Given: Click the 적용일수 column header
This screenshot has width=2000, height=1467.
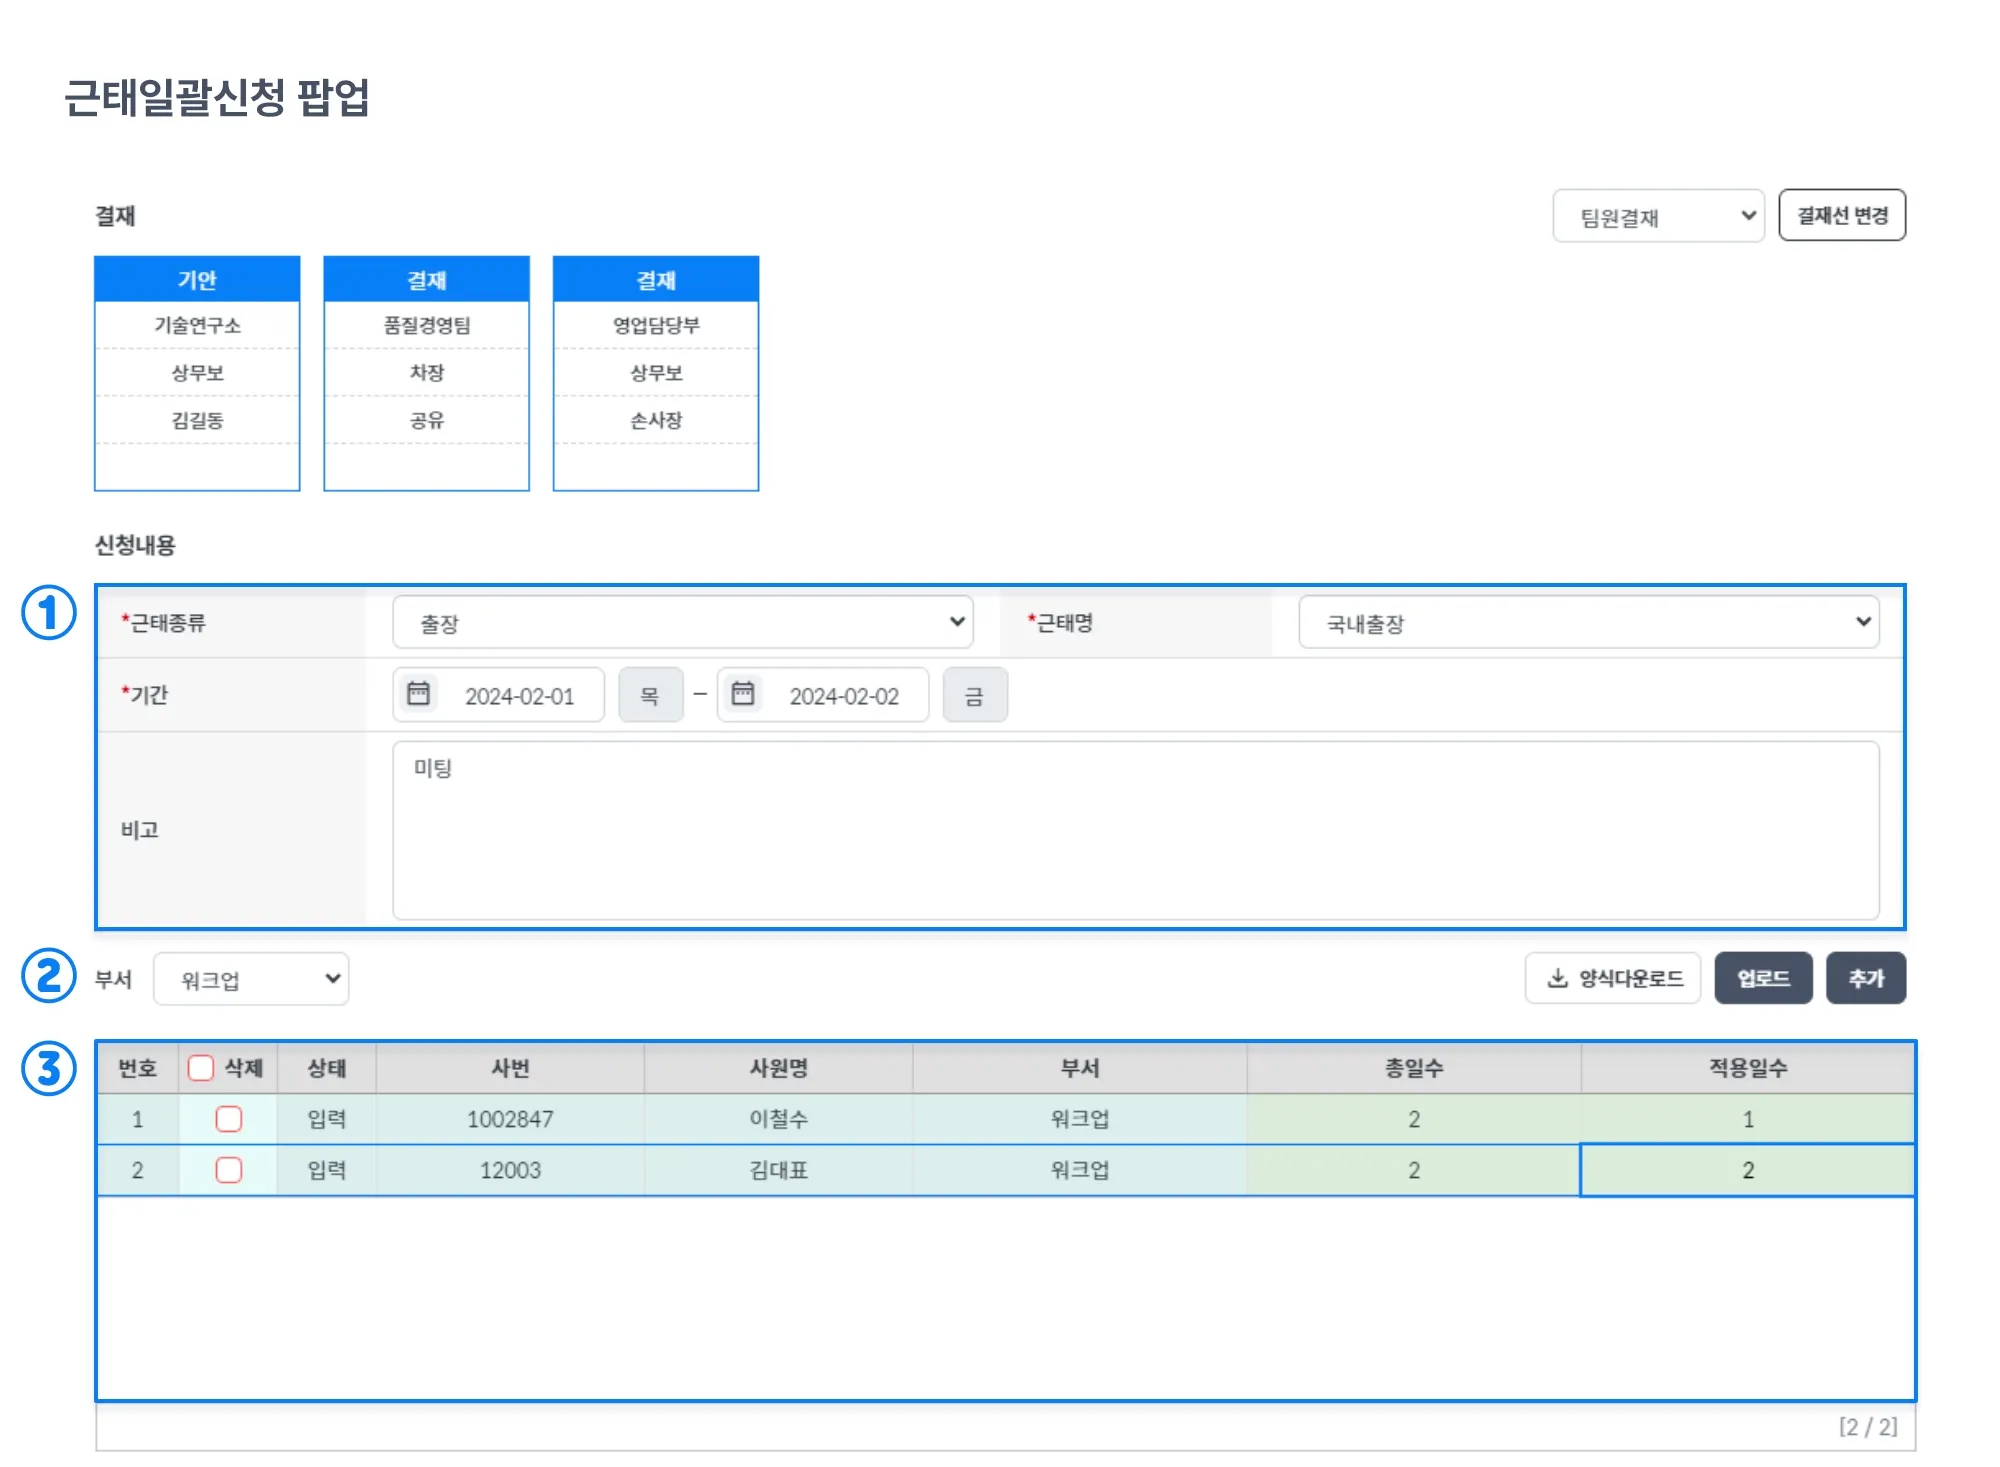Looking at the screenshot, I should point(1747,1068).
